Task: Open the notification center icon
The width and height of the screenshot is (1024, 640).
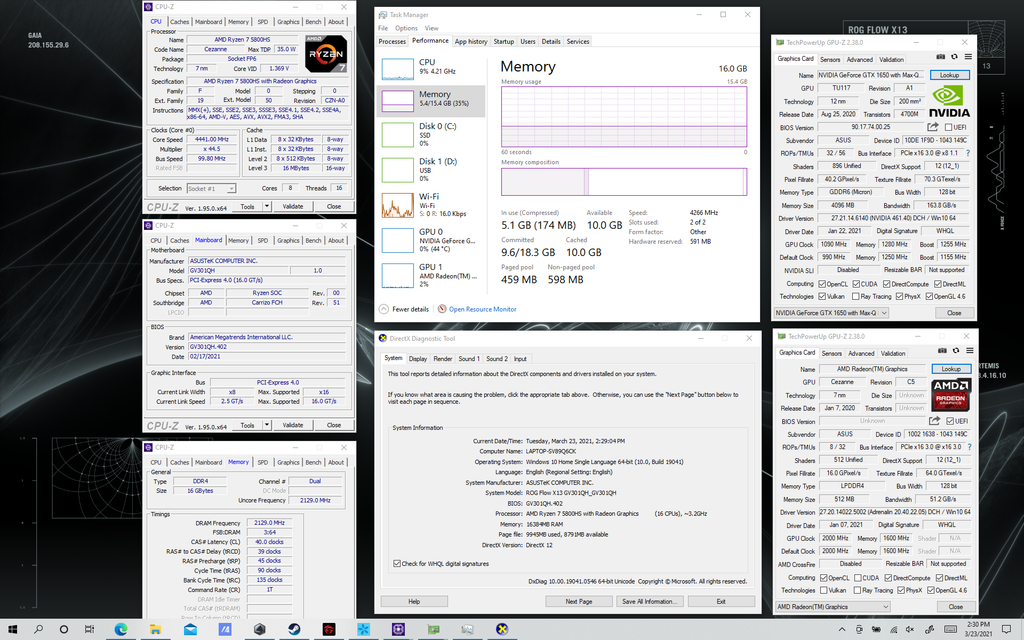Action: tap(1006, 630)
